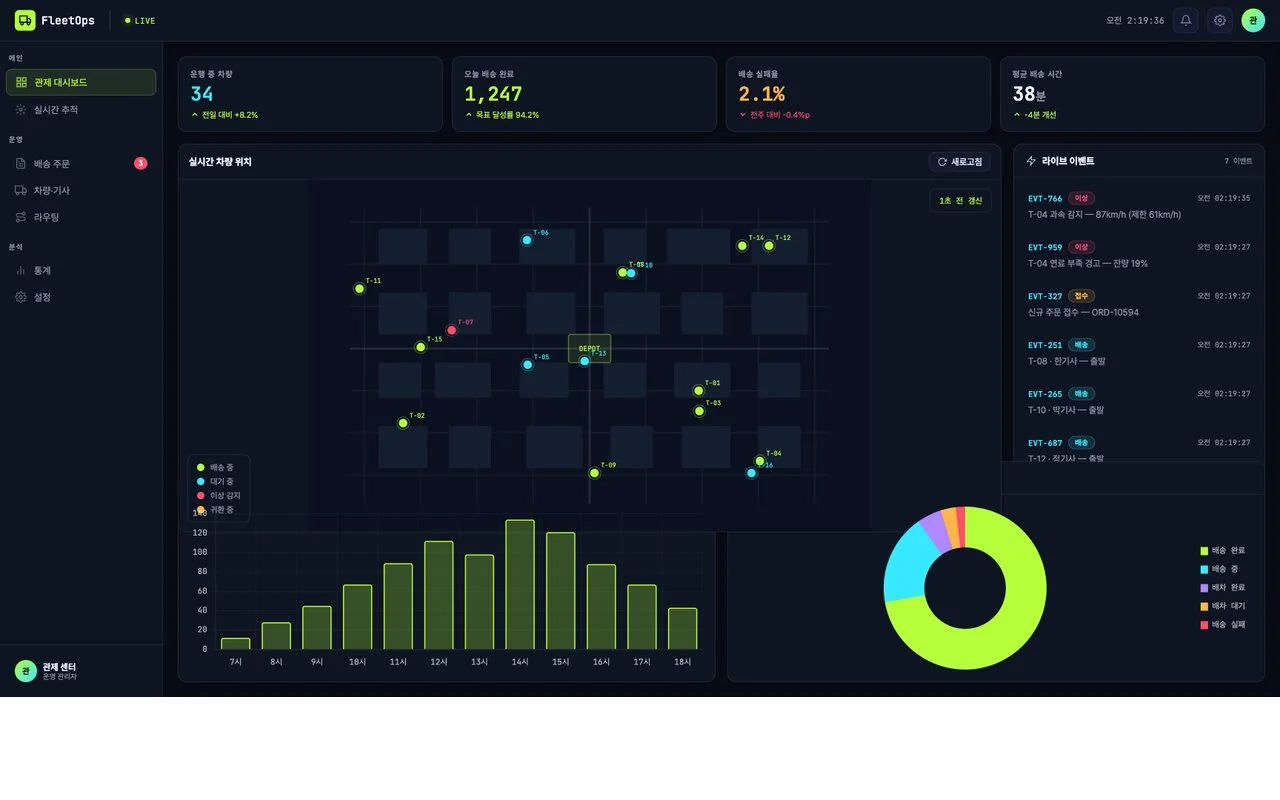
Task: Open 통계 chart icon item
Action: coord(81,270)
